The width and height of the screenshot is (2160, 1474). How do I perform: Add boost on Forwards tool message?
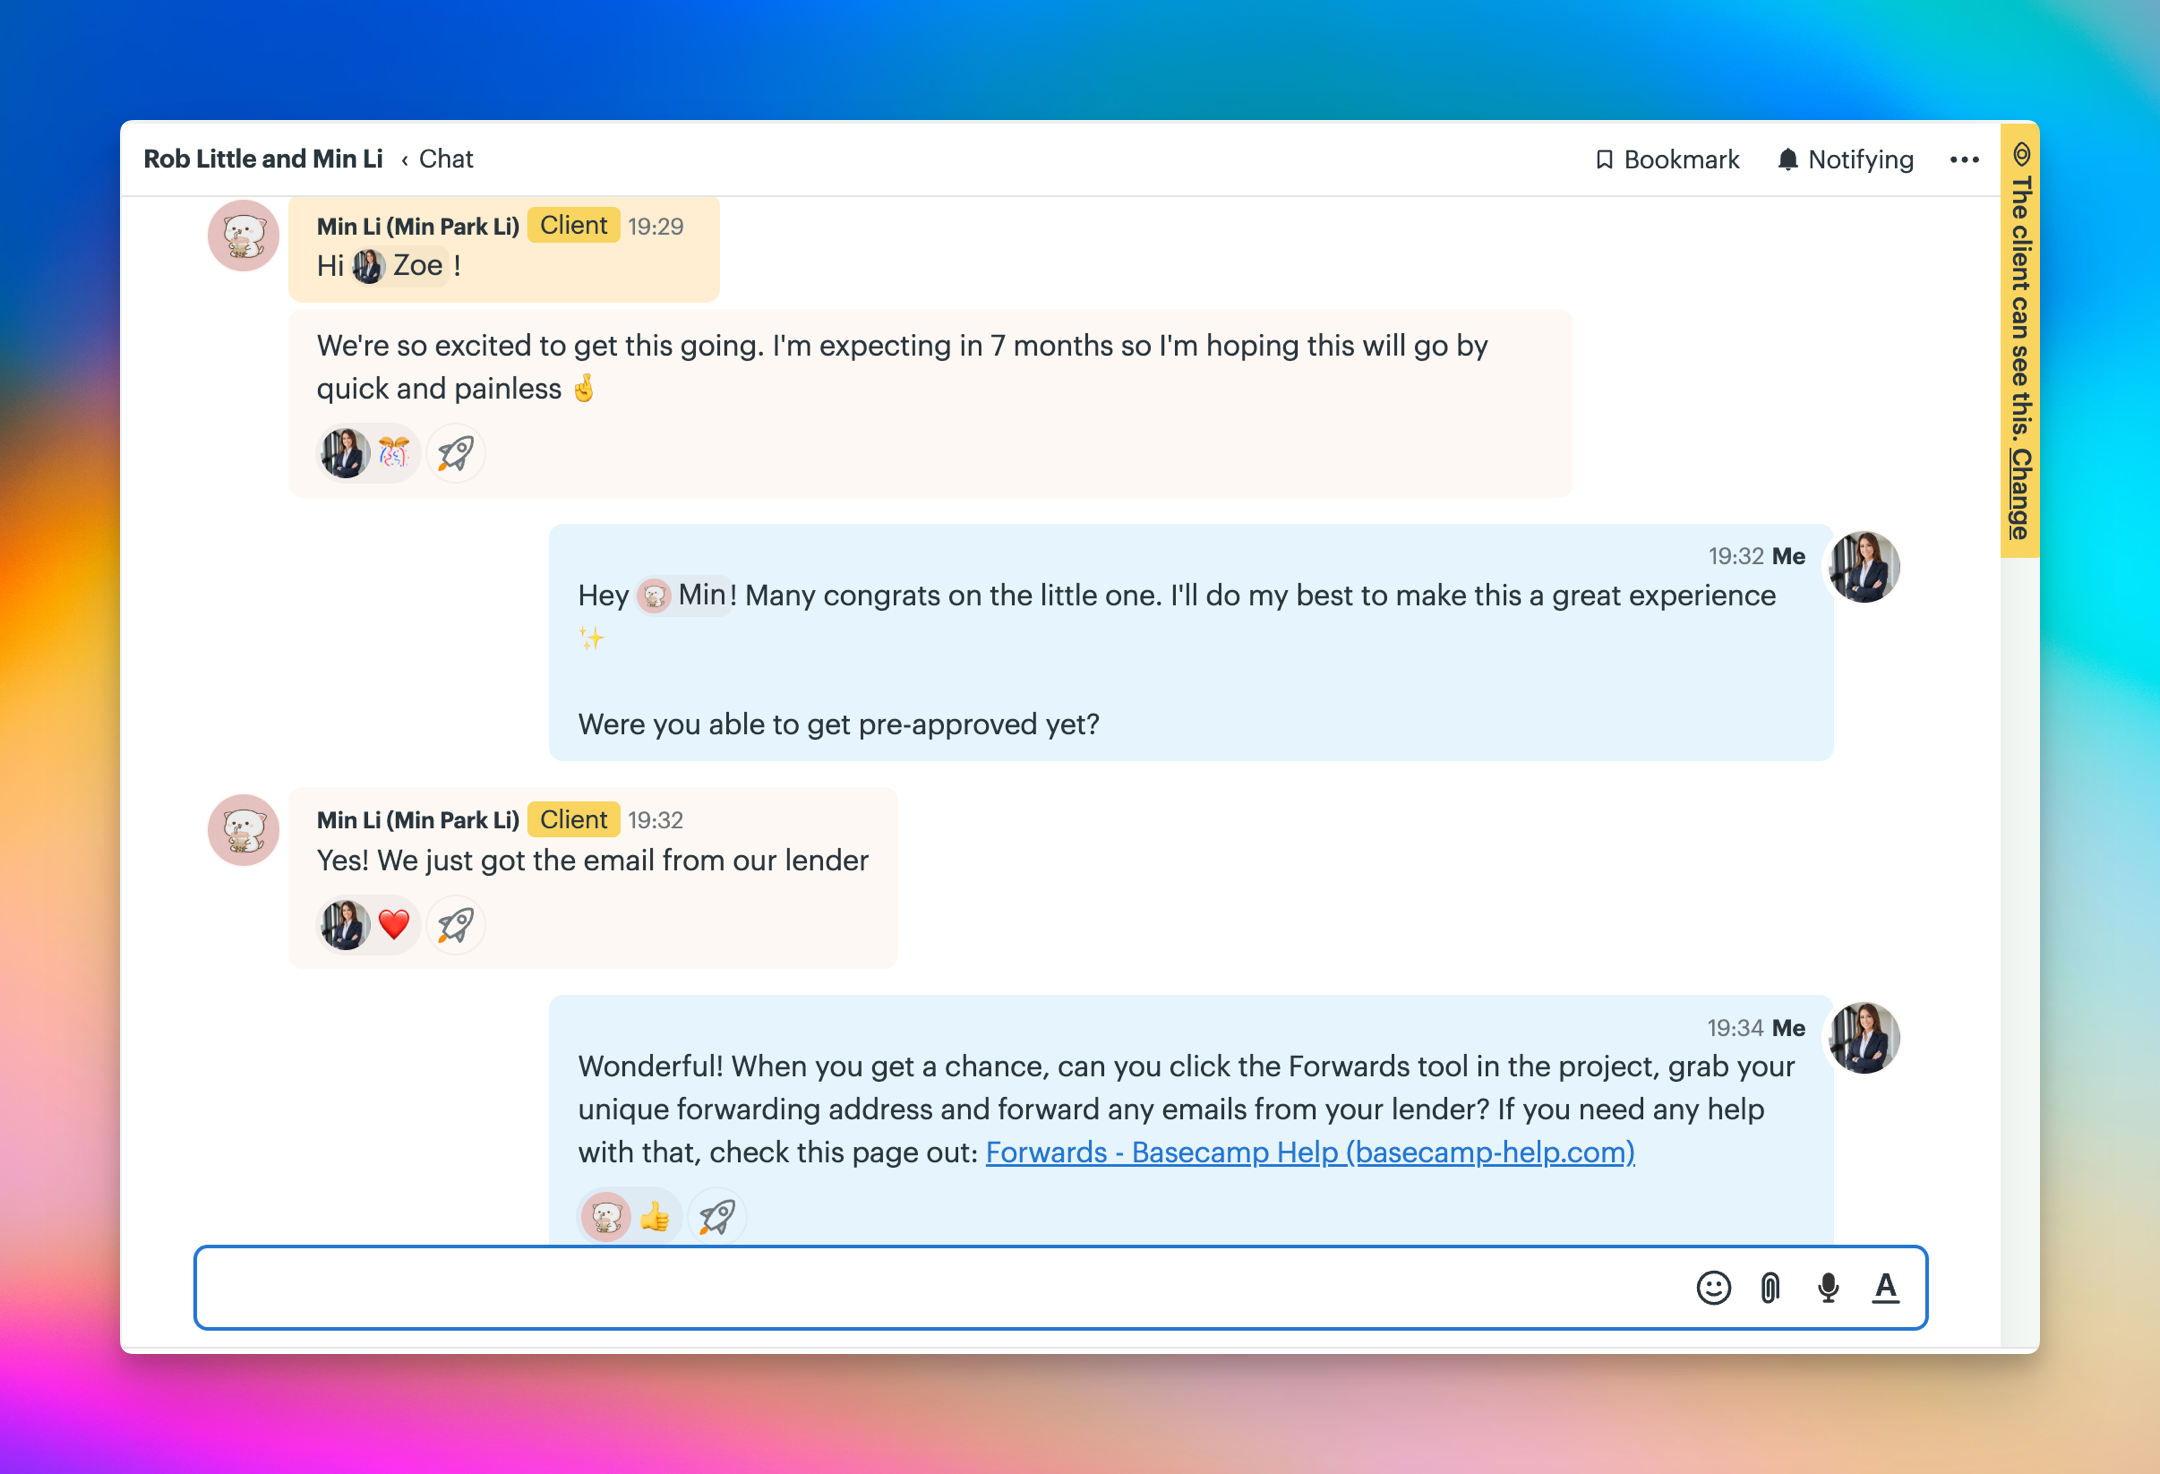717,1217
